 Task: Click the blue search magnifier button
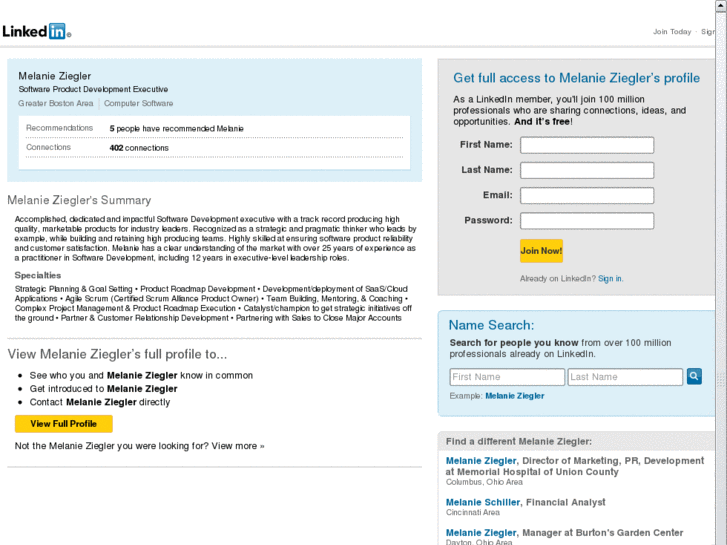click(x=694, y=376)
